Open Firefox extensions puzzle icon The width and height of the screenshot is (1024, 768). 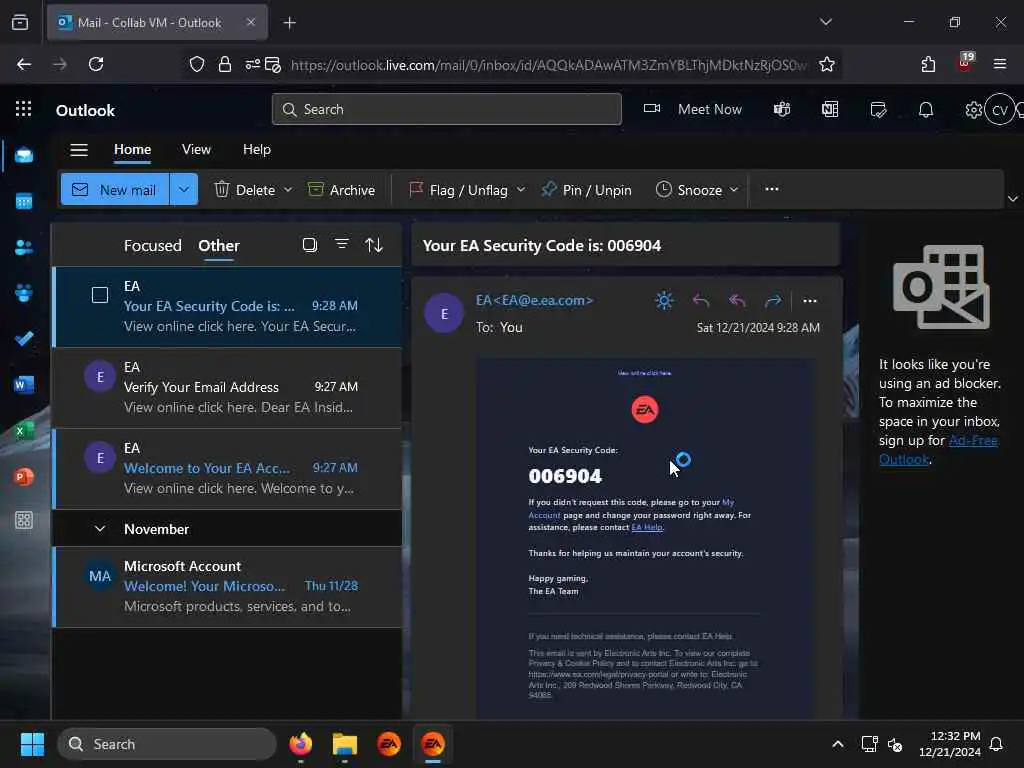pos(928,64)
